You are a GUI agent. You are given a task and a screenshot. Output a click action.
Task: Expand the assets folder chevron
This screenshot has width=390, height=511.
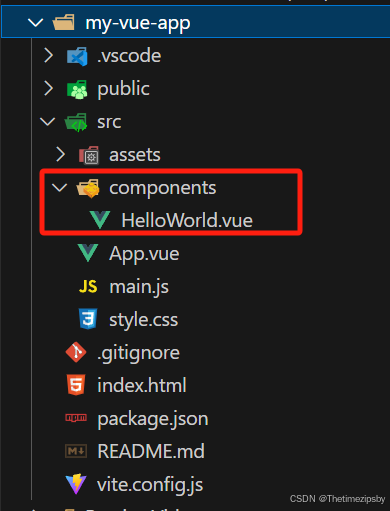tap(61, 154)
